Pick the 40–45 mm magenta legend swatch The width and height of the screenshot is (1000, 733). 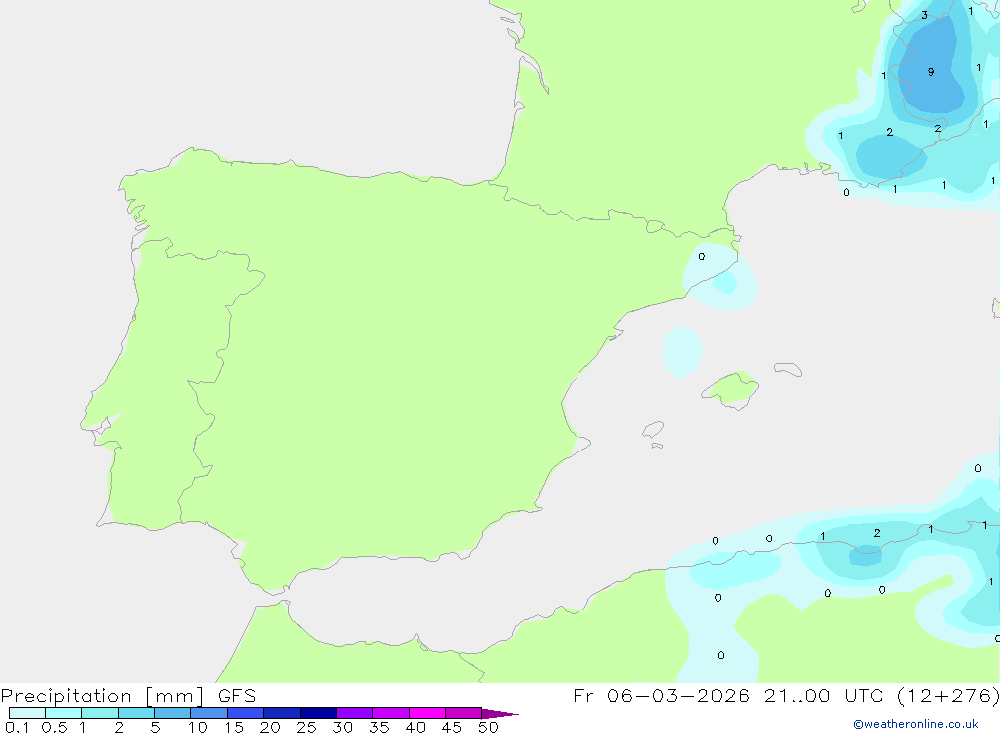coord(427,713)
